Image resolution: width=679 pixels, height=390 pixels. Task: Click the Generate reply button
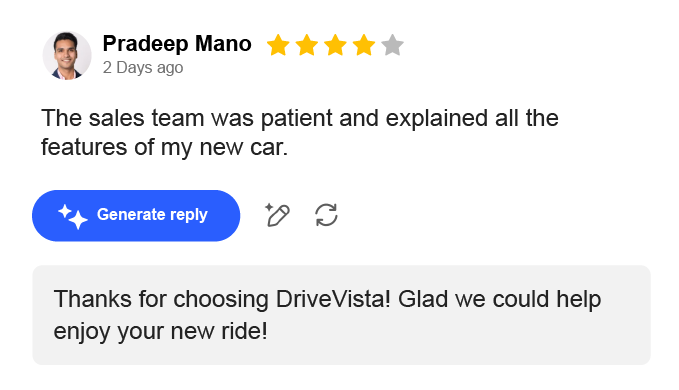[136, 216]
